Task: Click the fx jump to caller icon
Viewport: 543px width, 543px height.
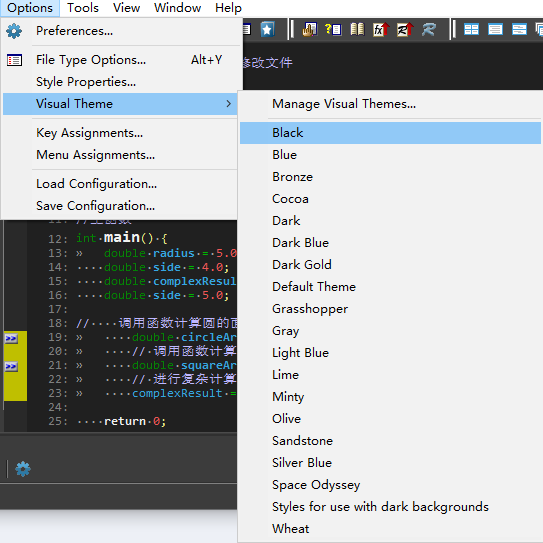Action: tap(381, 30)
